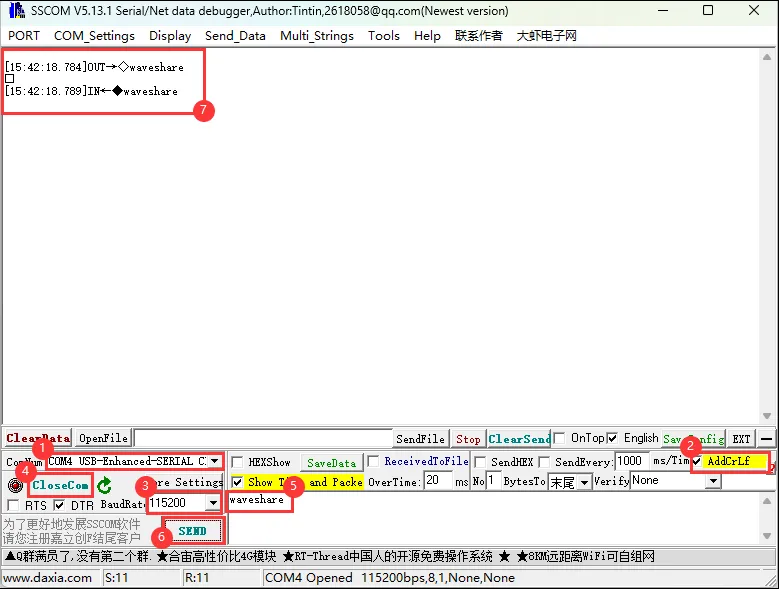Expand the COM port number dropdown

tap(214, 461)
